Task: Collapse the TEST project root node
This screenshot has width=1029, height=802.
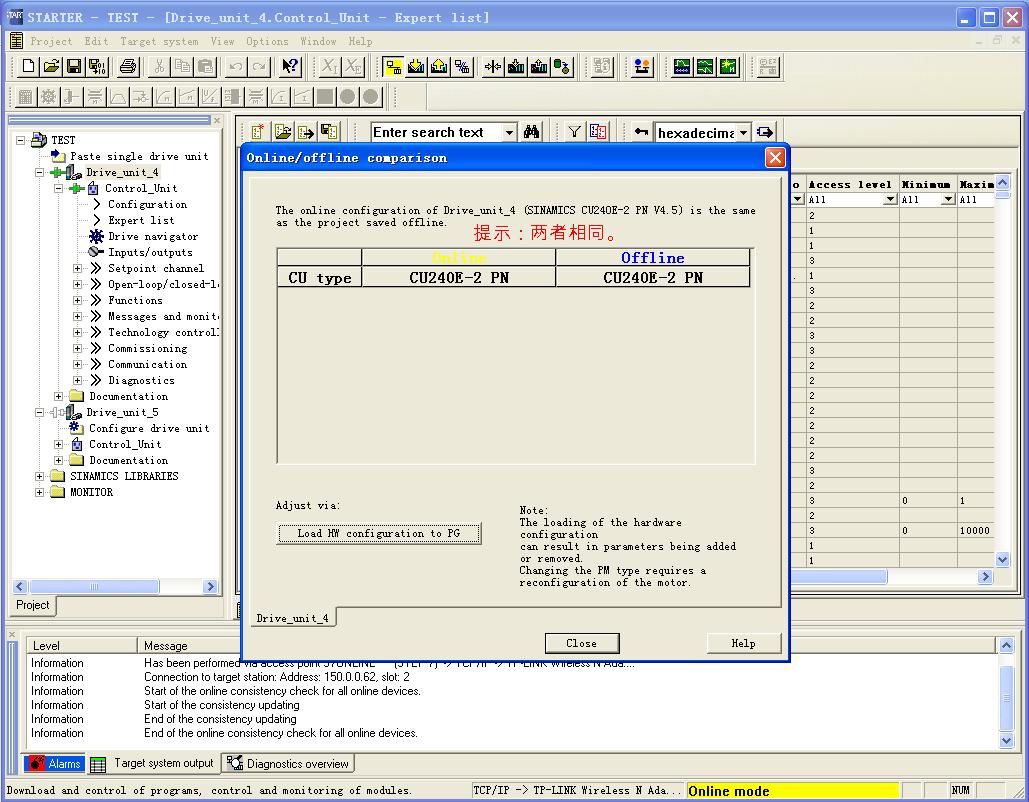Action: pyautogui.click(x=20, y=140)
